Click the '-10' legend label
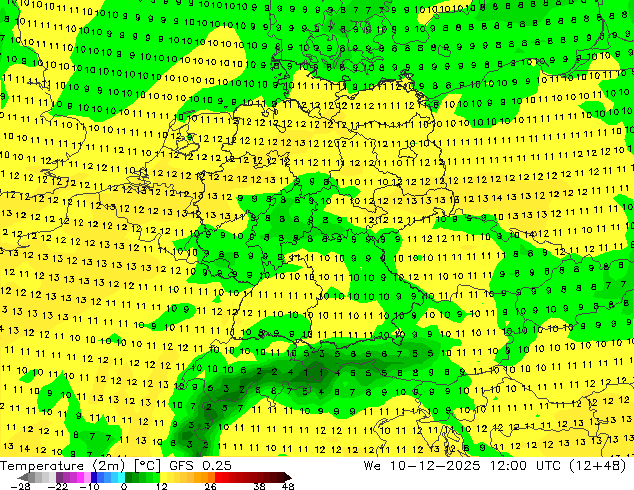This screenshot has height=490, width=634. 89,486
